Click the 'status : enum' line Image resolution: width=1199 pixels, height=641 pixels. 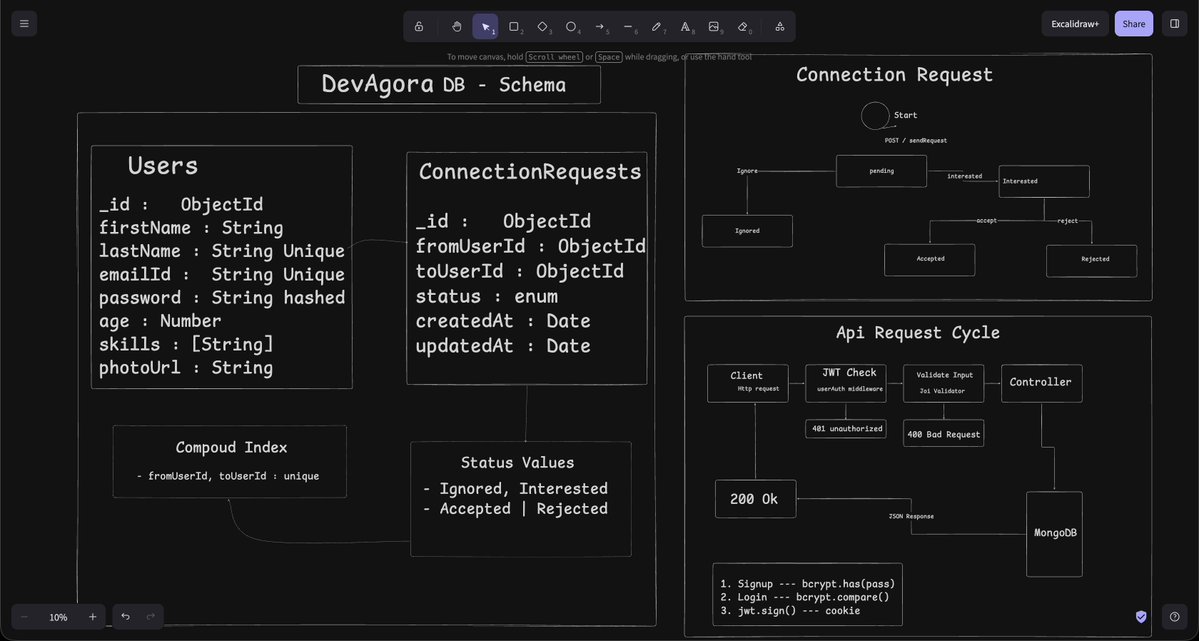[x=486, y=296]
